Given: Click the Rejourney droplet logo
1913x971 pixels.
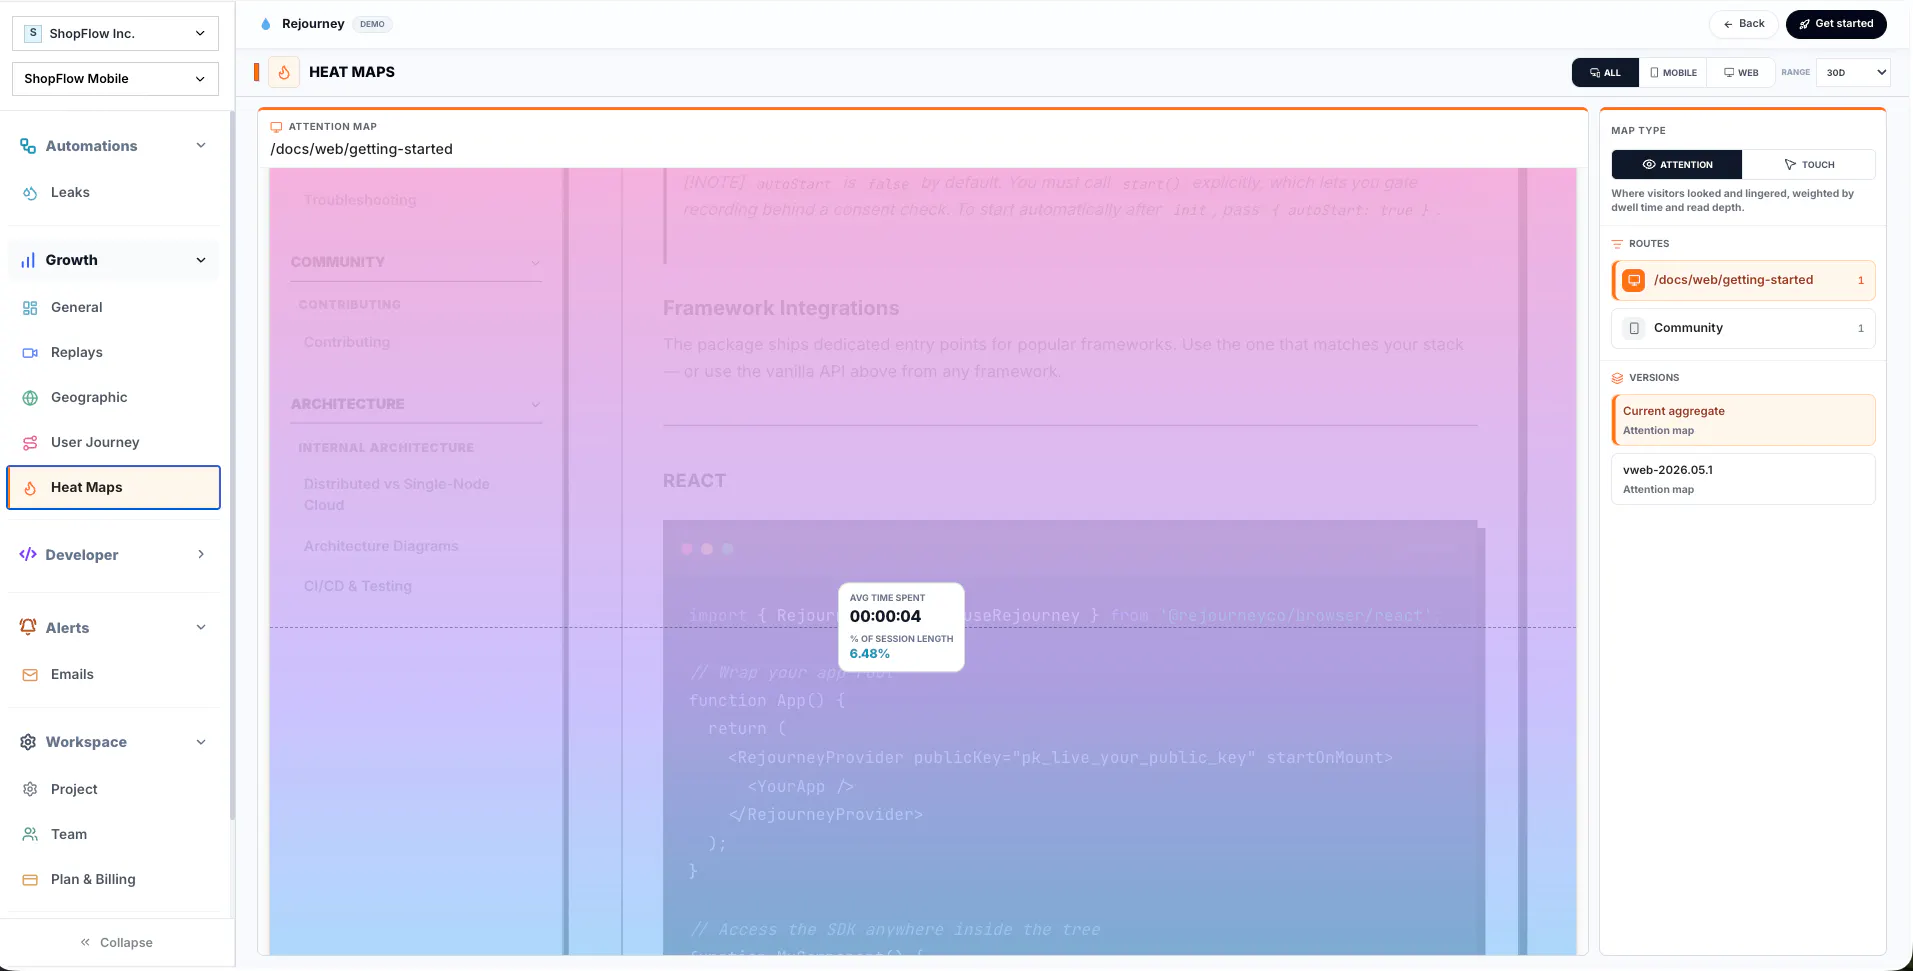Looking at the screenshot, I should (265, 24).
